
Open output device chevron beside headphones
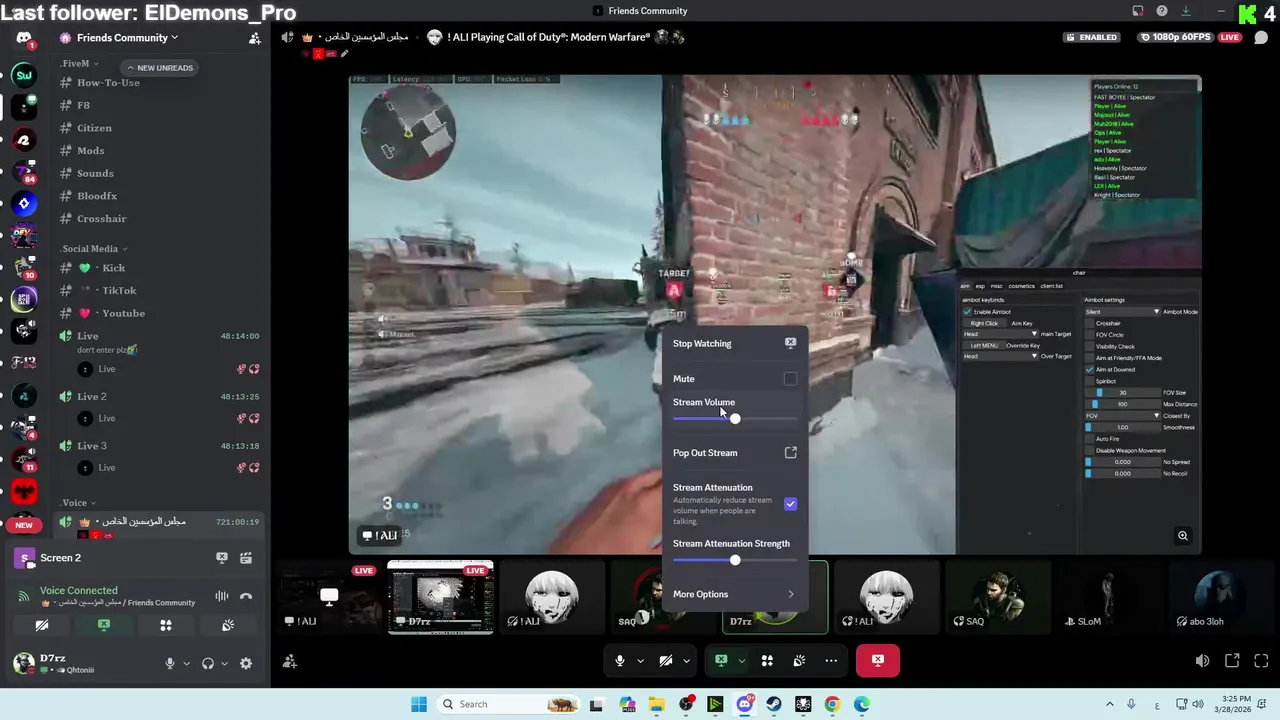224,663
